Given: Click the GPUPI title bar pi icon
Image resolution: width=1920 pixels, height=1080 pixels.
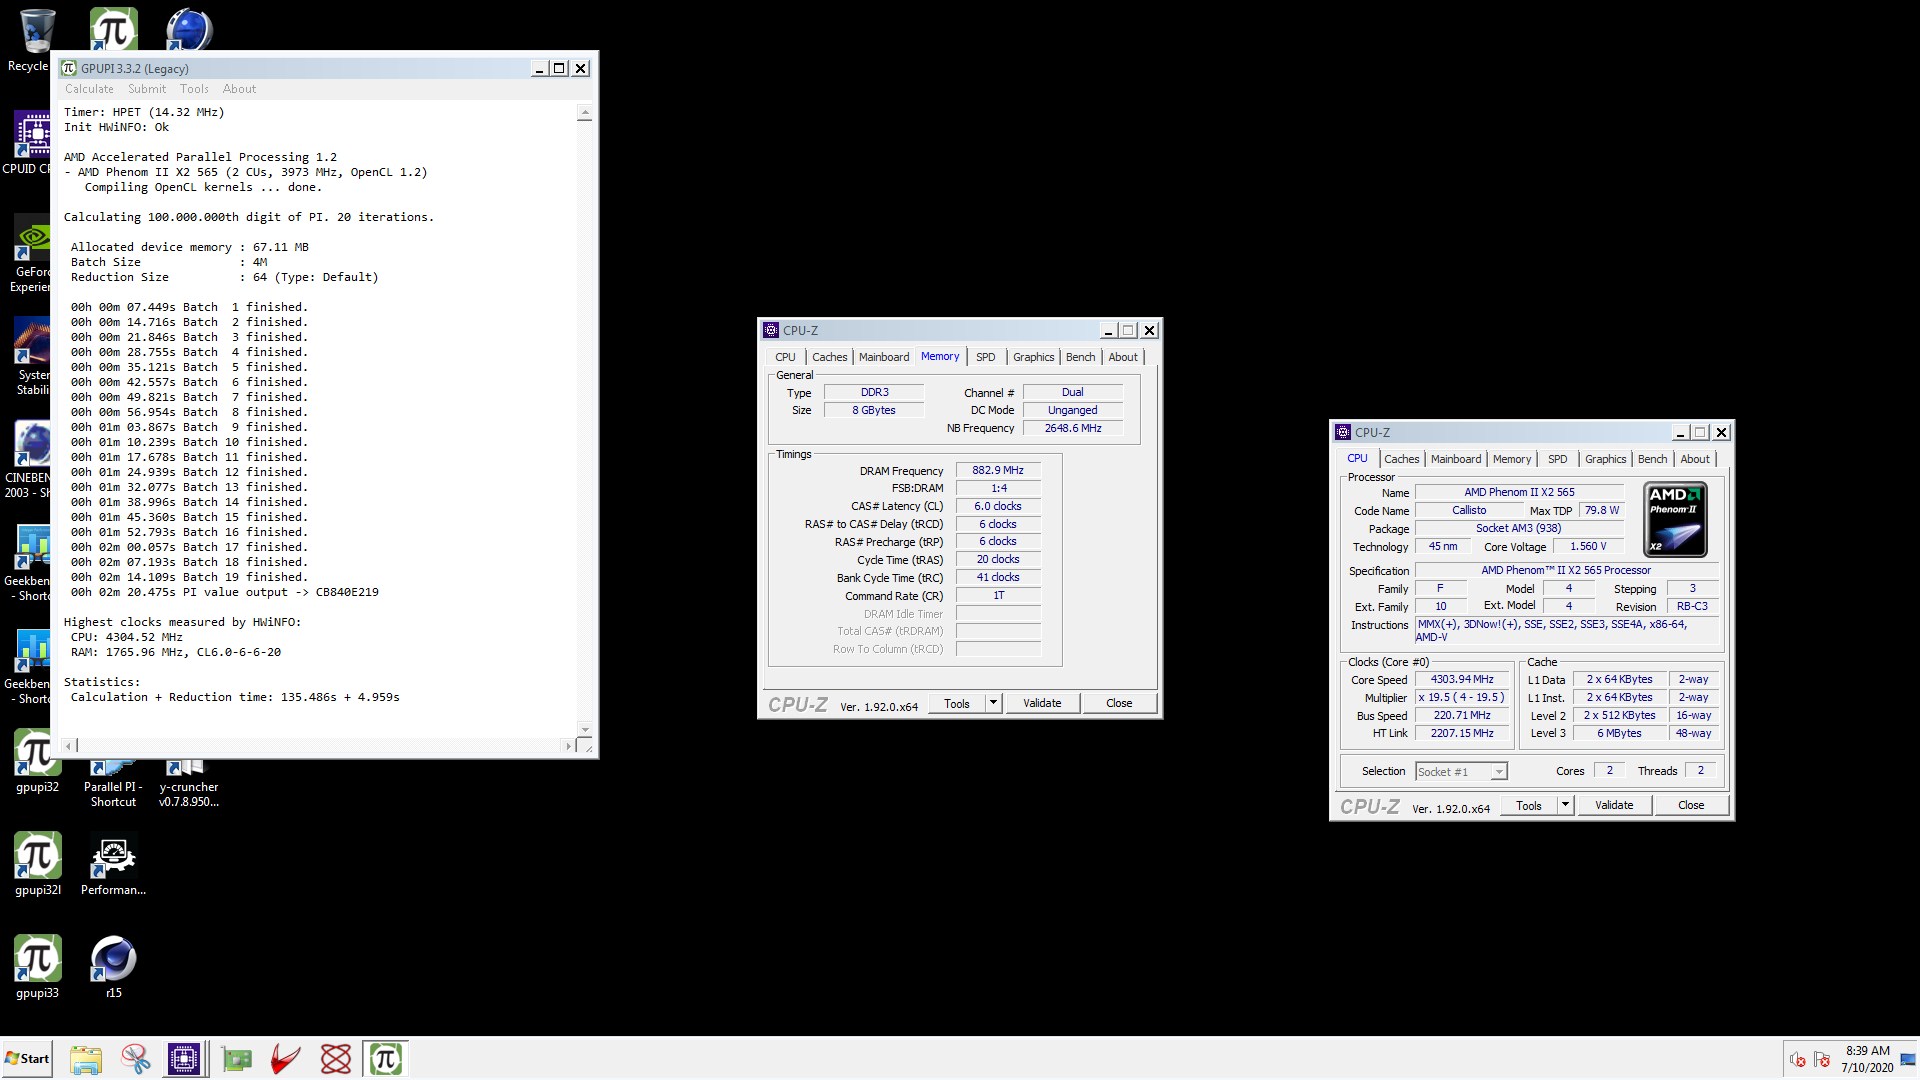Looking at the screenshot, I should click(x=69, y=68).
